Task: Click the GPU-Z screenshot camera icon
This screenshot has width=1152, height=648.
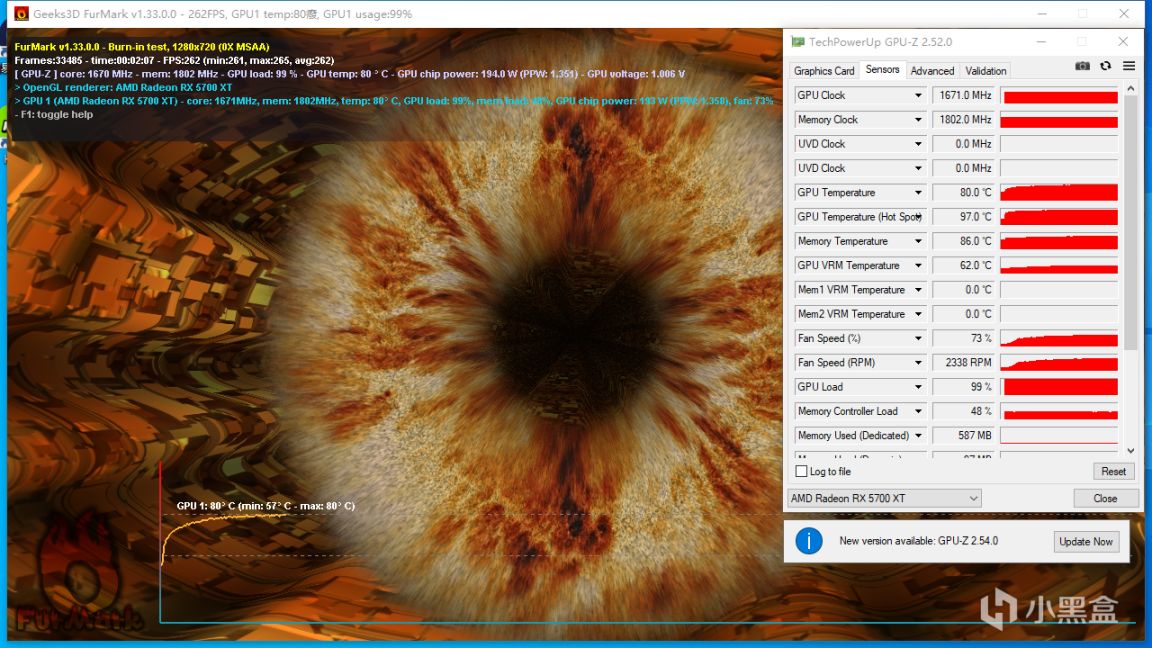Action: tap(1082, 66)
